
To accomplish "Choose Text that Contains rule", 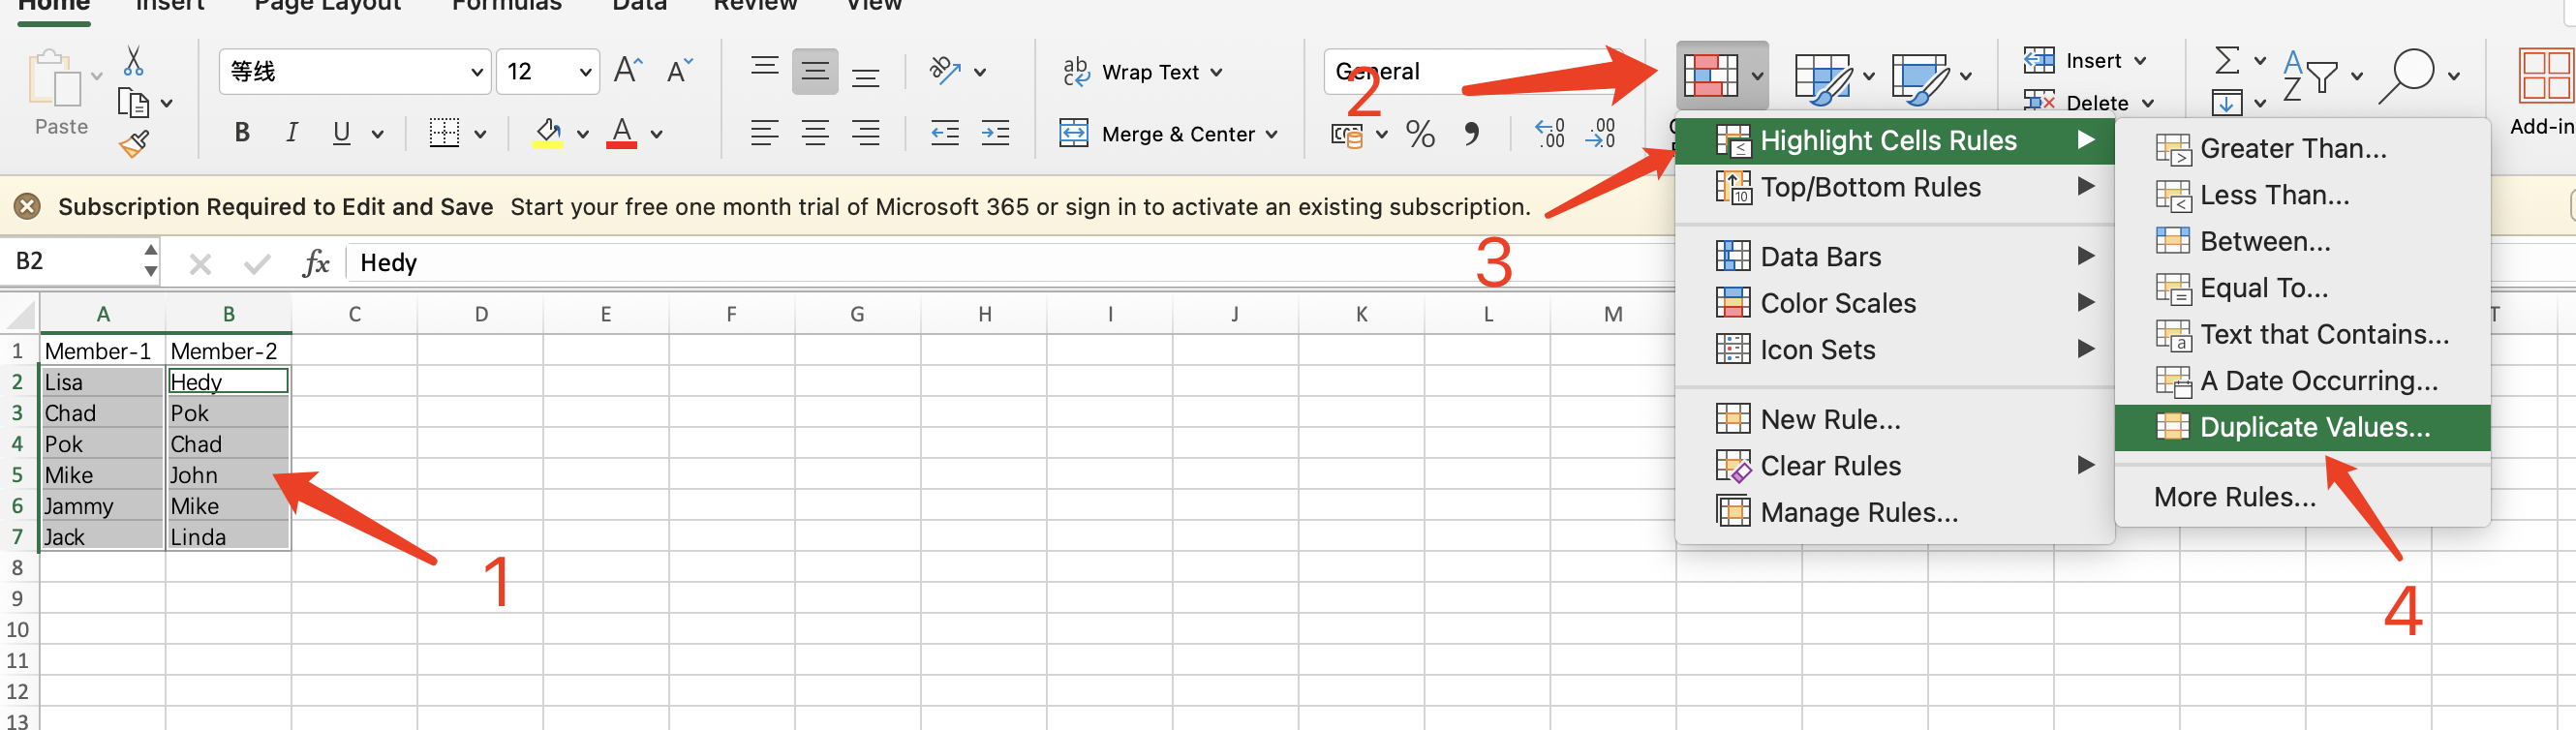I will coord(2301,334).
